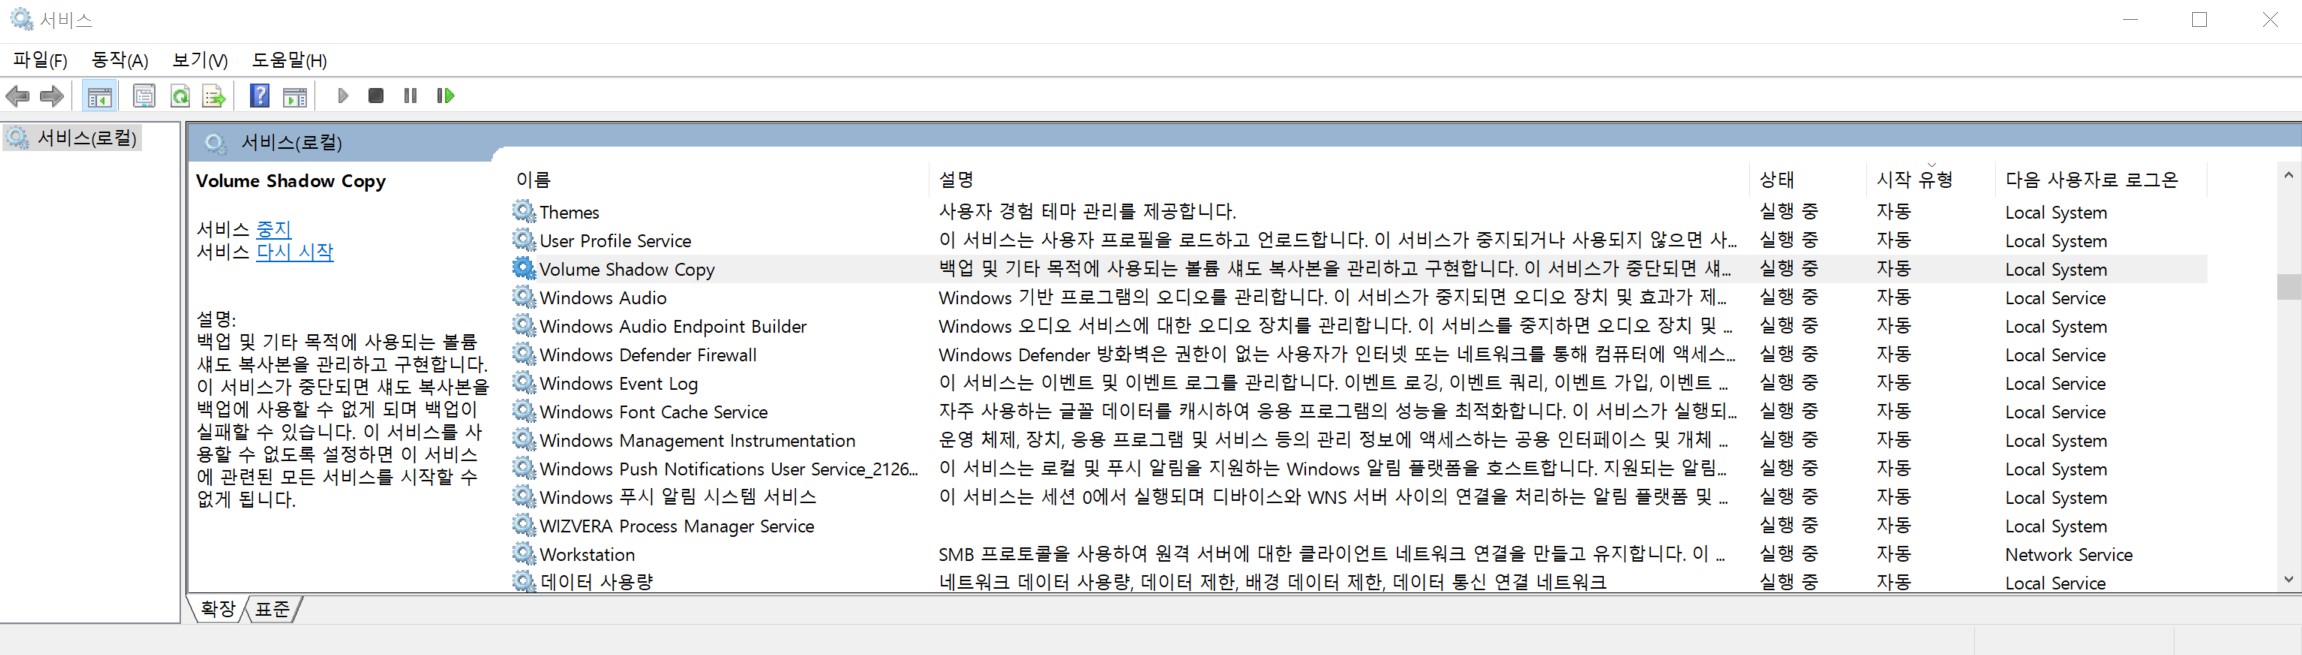Click the Services window title icon
2302x655 pixels.
(x=21, y=19)
